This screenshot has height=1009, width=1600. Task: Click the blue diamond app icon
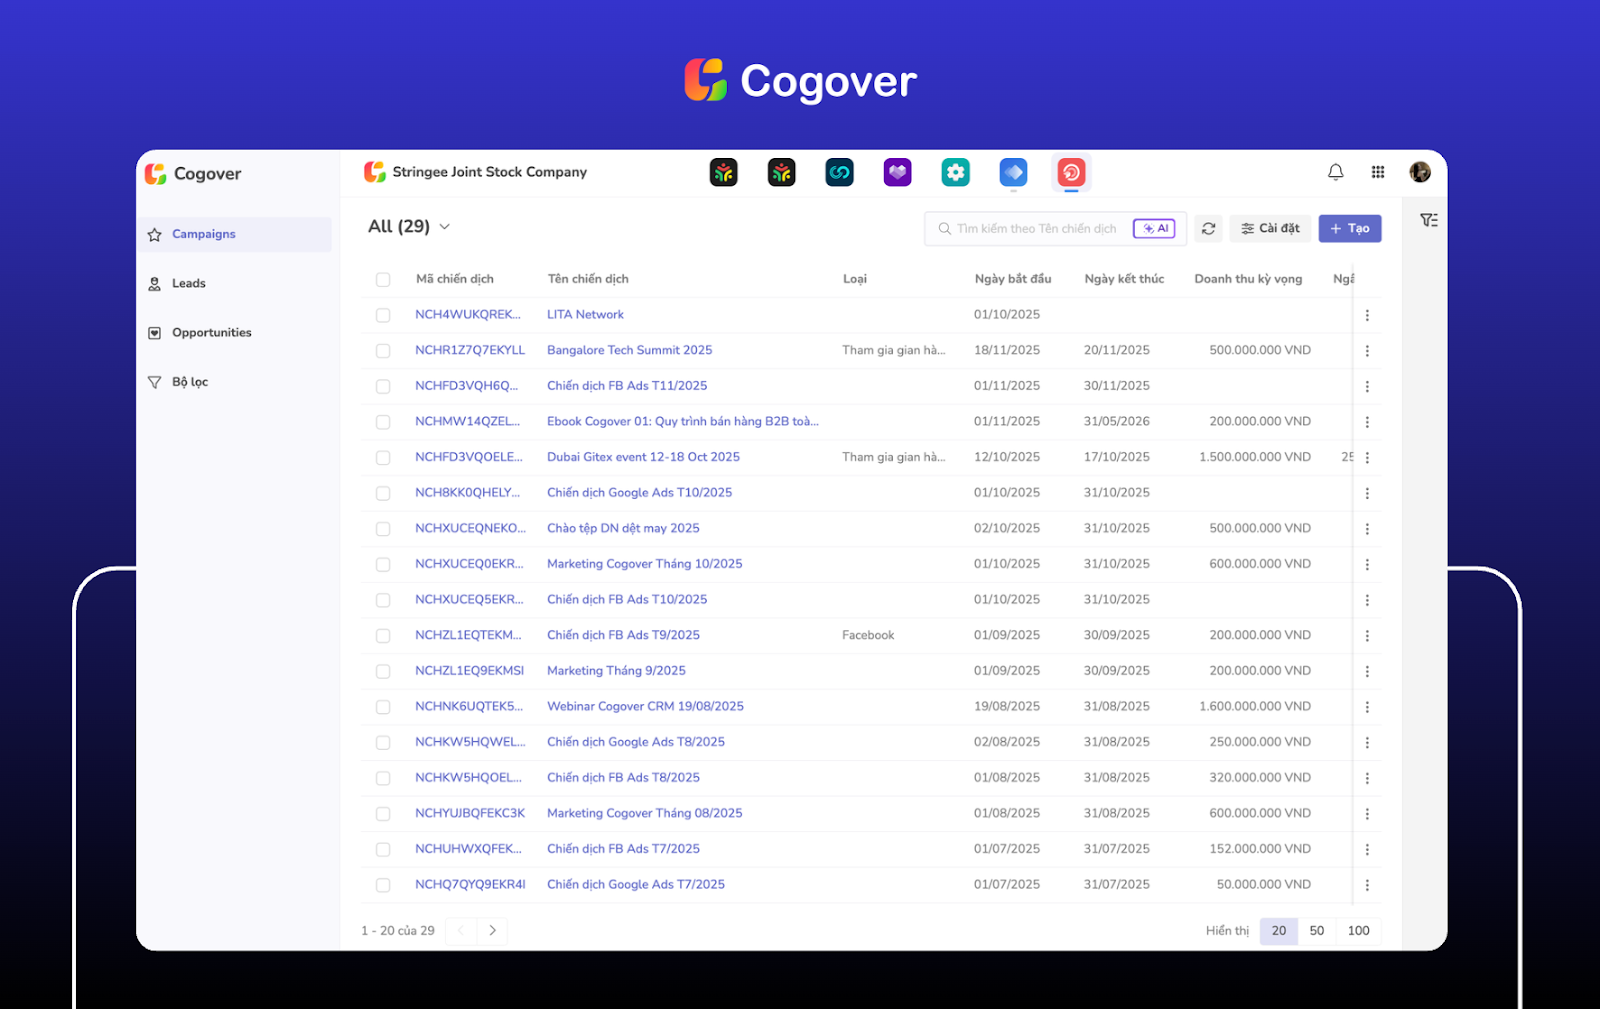click(1013, 173)
